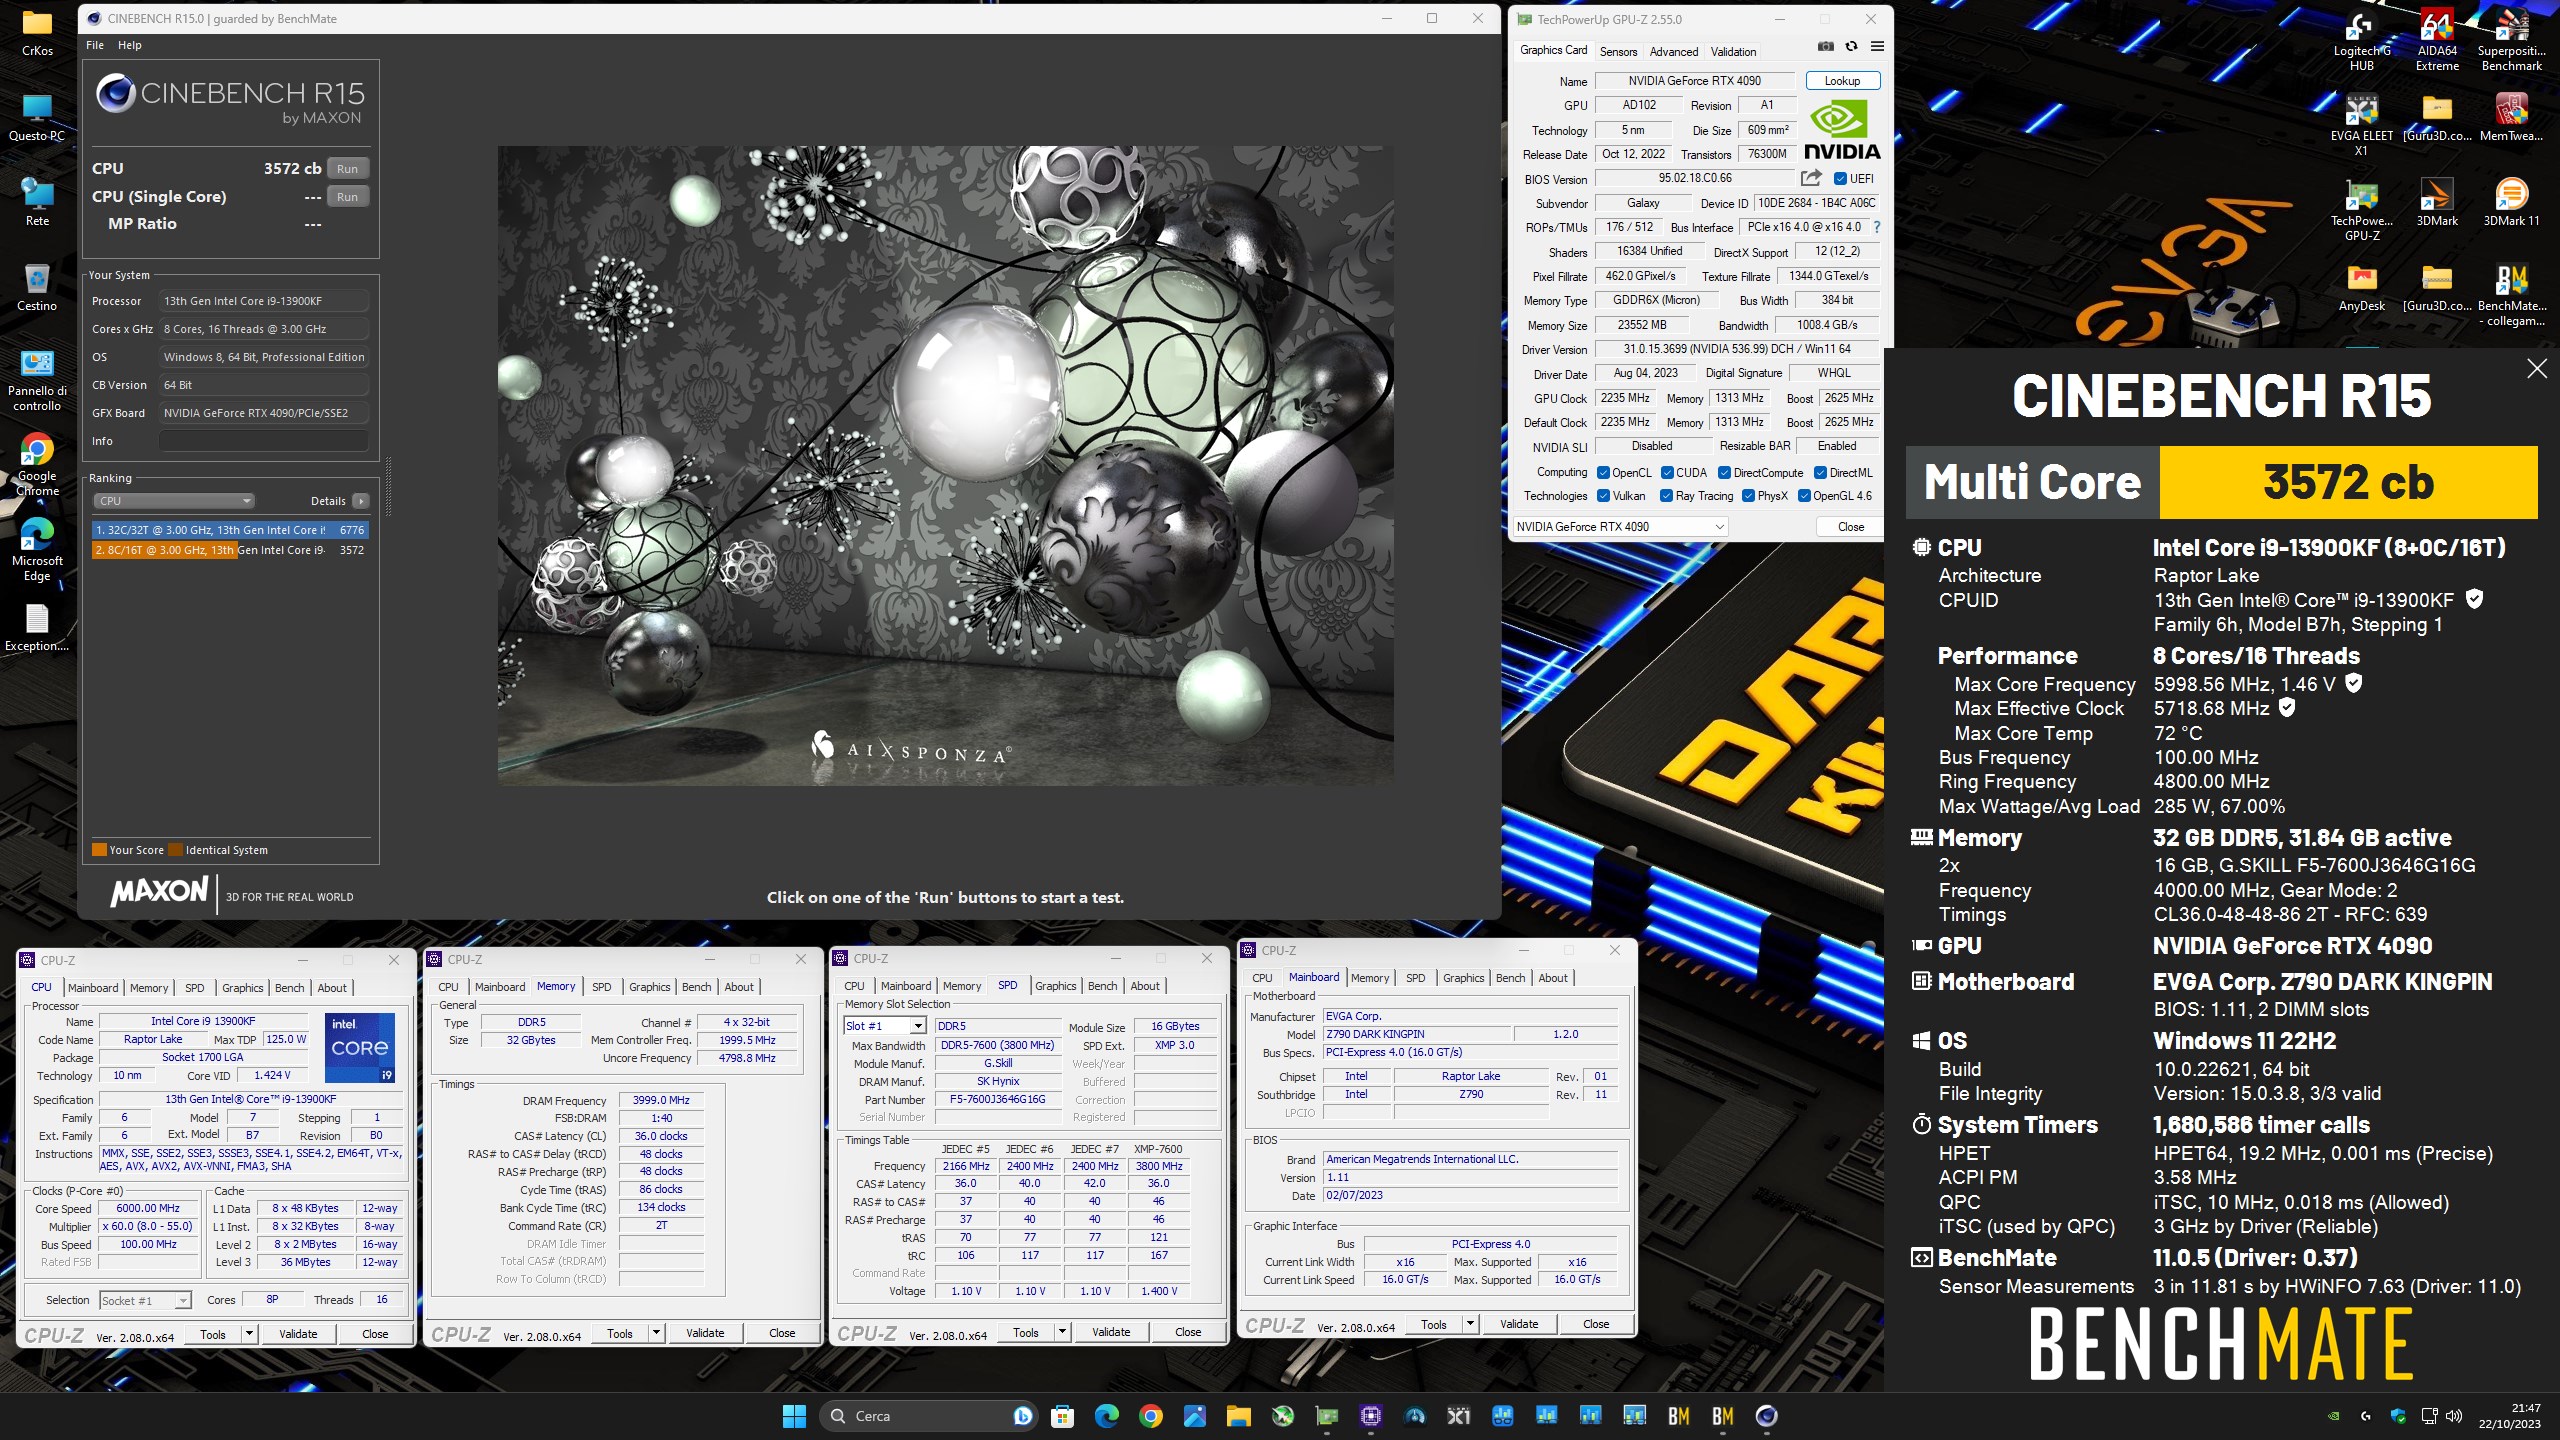
Task: Open the GPU-Z hamburger menu
Action: (1877, 47)
